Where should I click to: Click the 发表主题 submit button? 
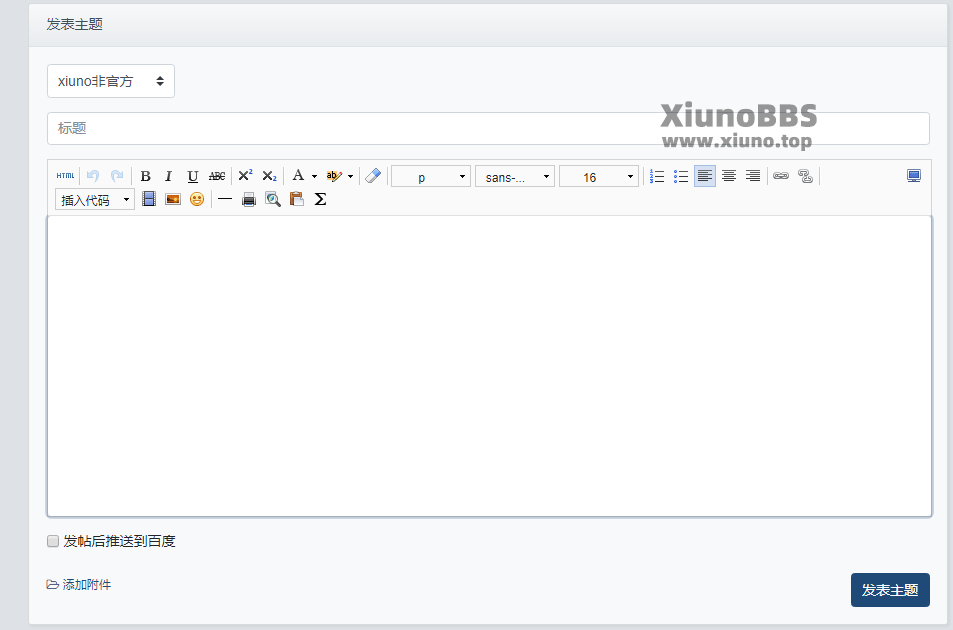tap(890, 590)
